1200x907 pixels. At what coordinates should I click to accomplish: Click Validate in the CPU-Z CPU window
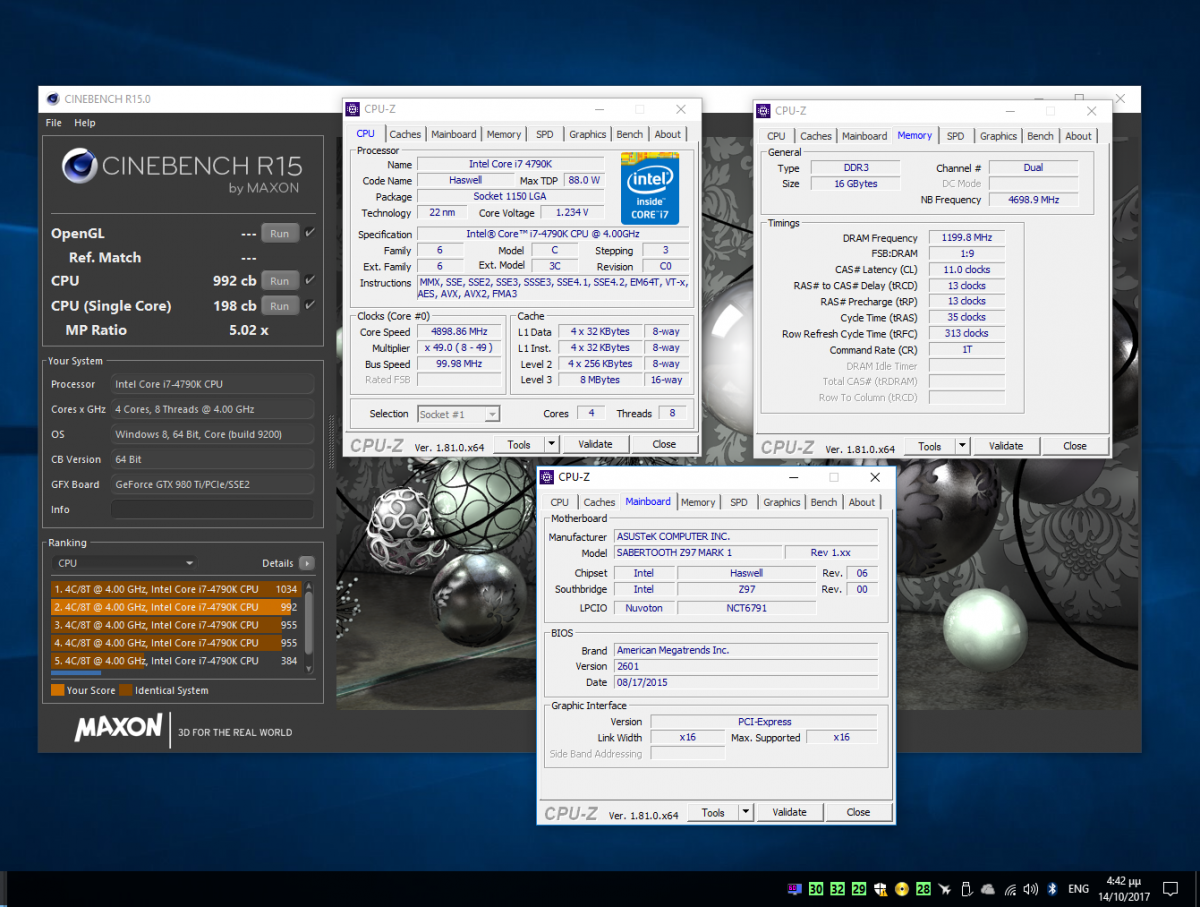(595, 444)
